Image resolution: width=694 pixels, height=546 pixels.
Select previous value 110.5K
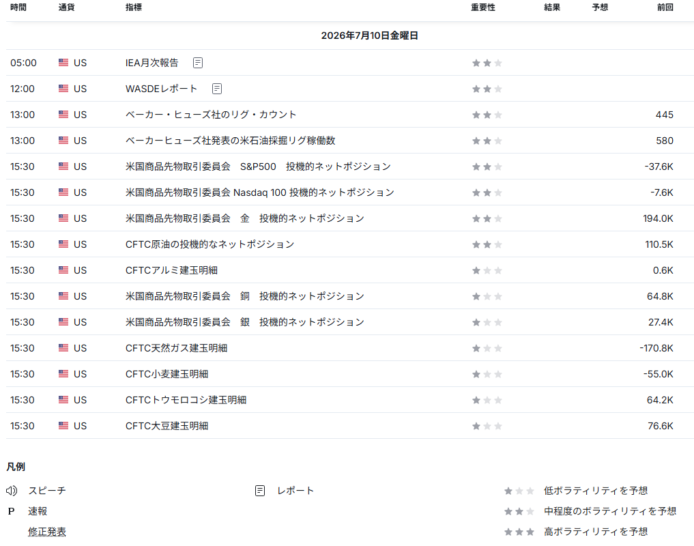coord(659,244)
